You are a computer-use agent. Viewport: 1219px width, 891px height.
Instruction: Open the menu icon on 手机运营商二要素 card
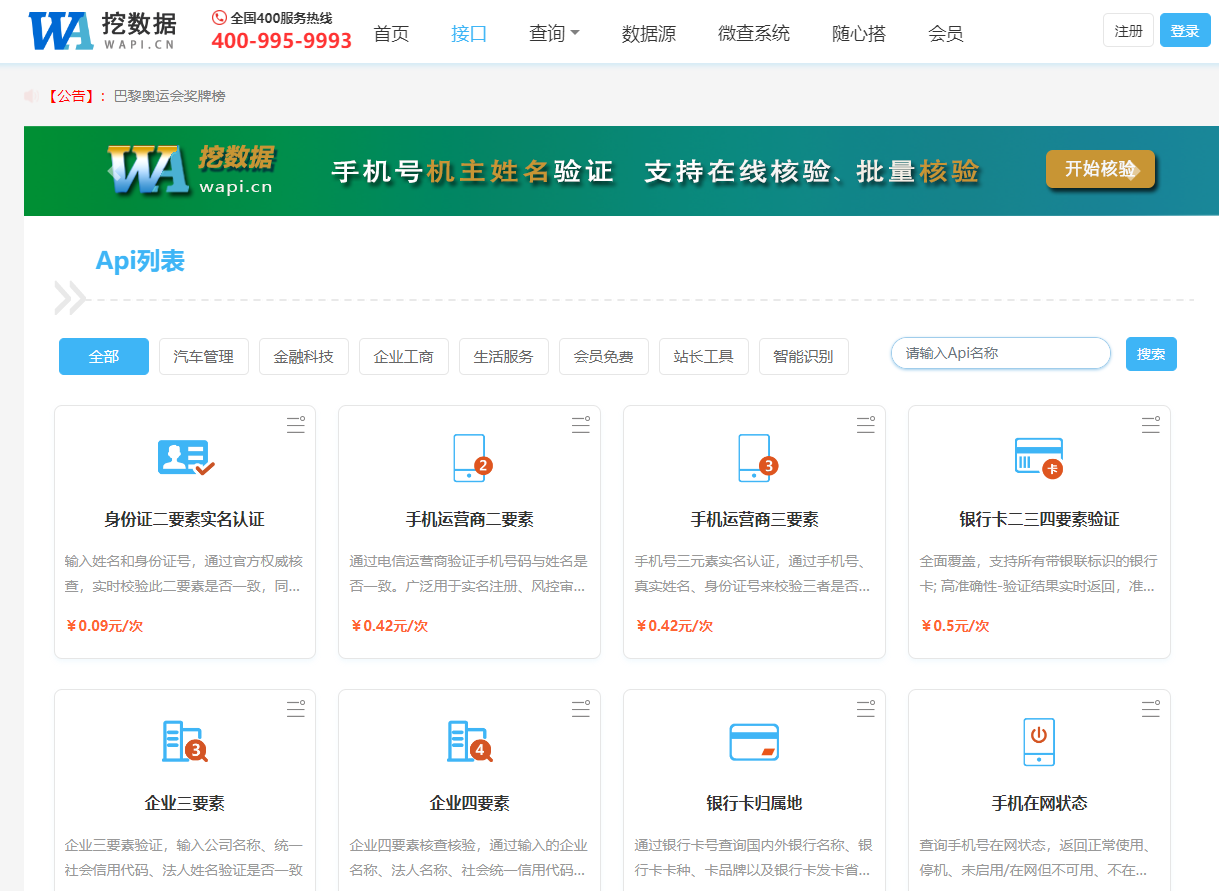(x=581, y=425)
